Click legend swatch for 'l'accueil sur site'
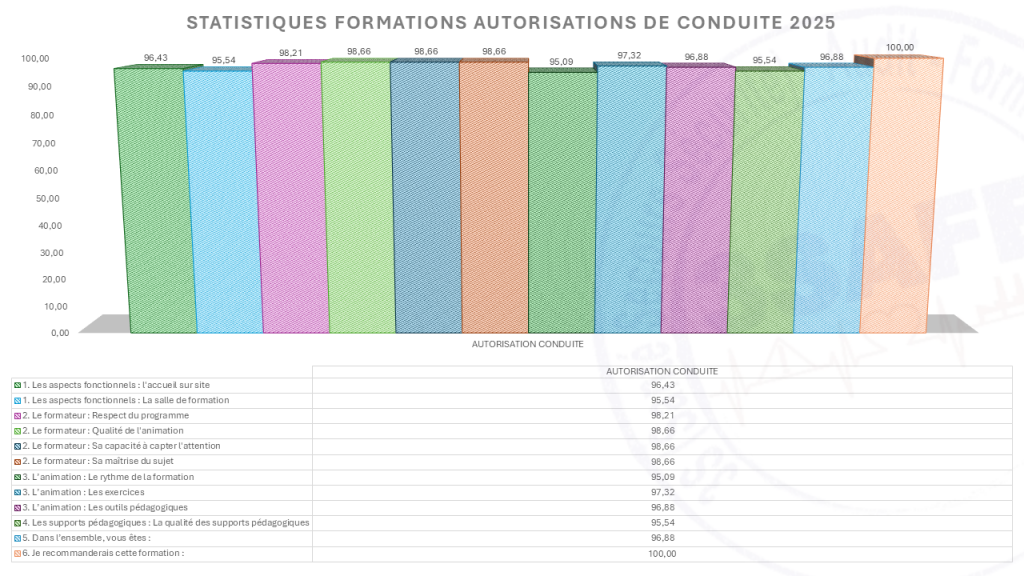1024x576 pixels. (18, 385)
